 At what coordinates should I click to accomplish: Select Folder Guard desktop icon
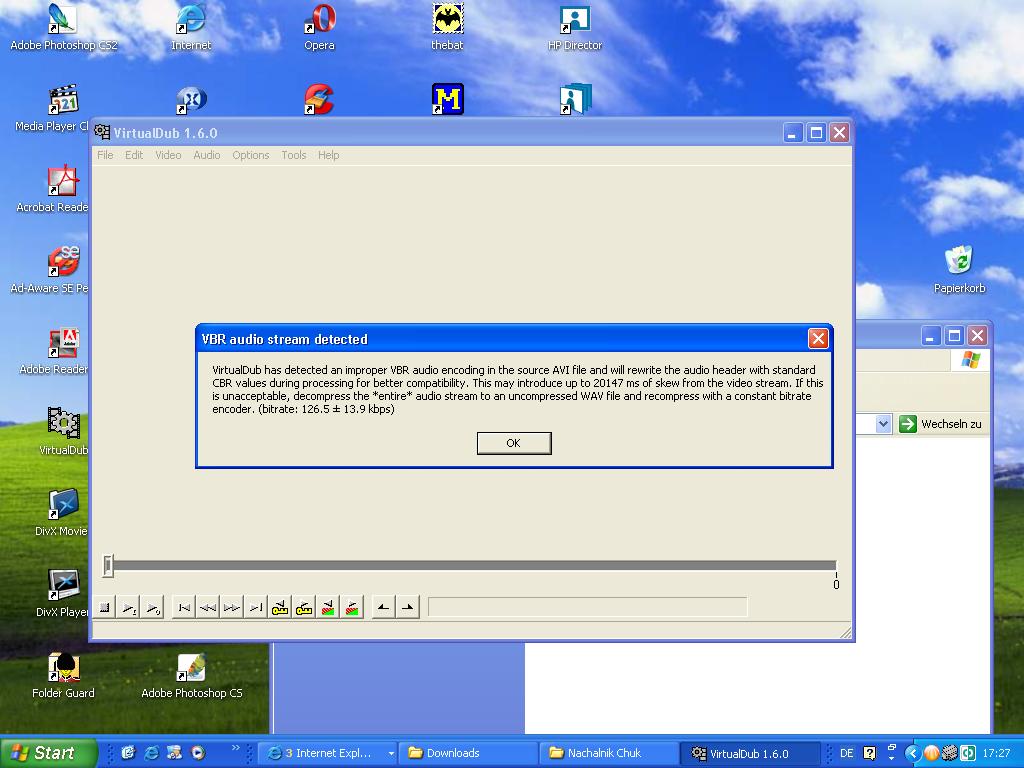point(63,675)
